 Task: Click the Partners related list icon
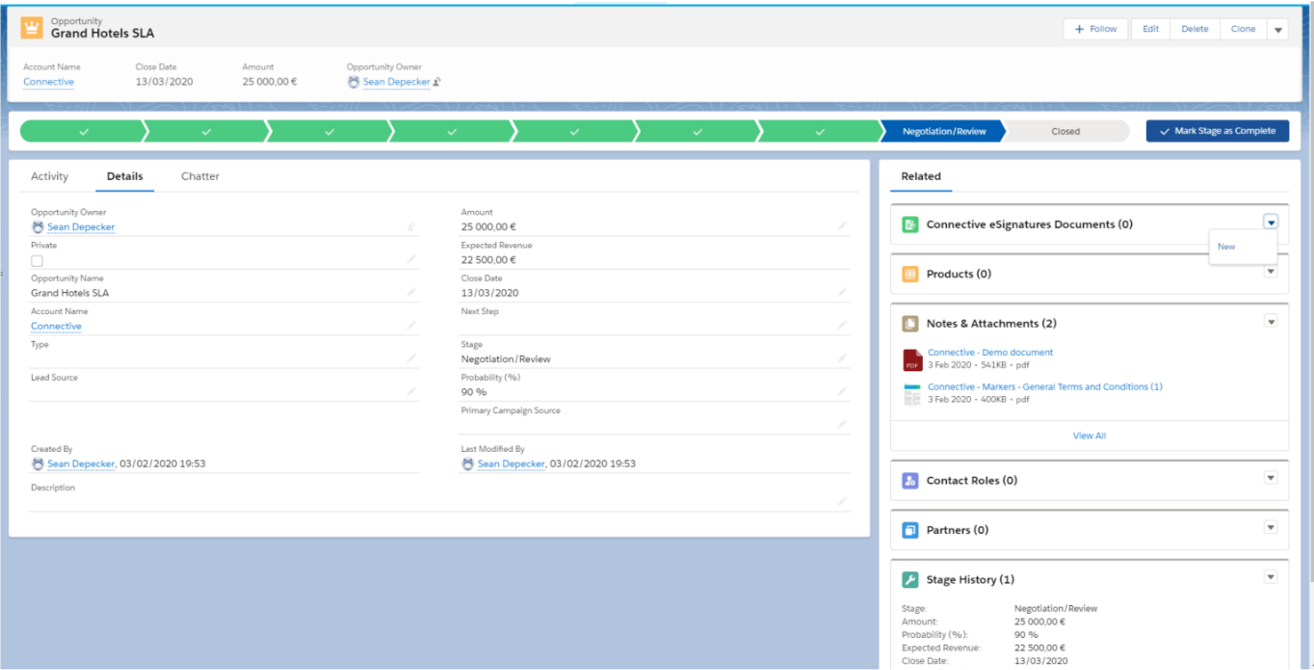pos(910,530)
